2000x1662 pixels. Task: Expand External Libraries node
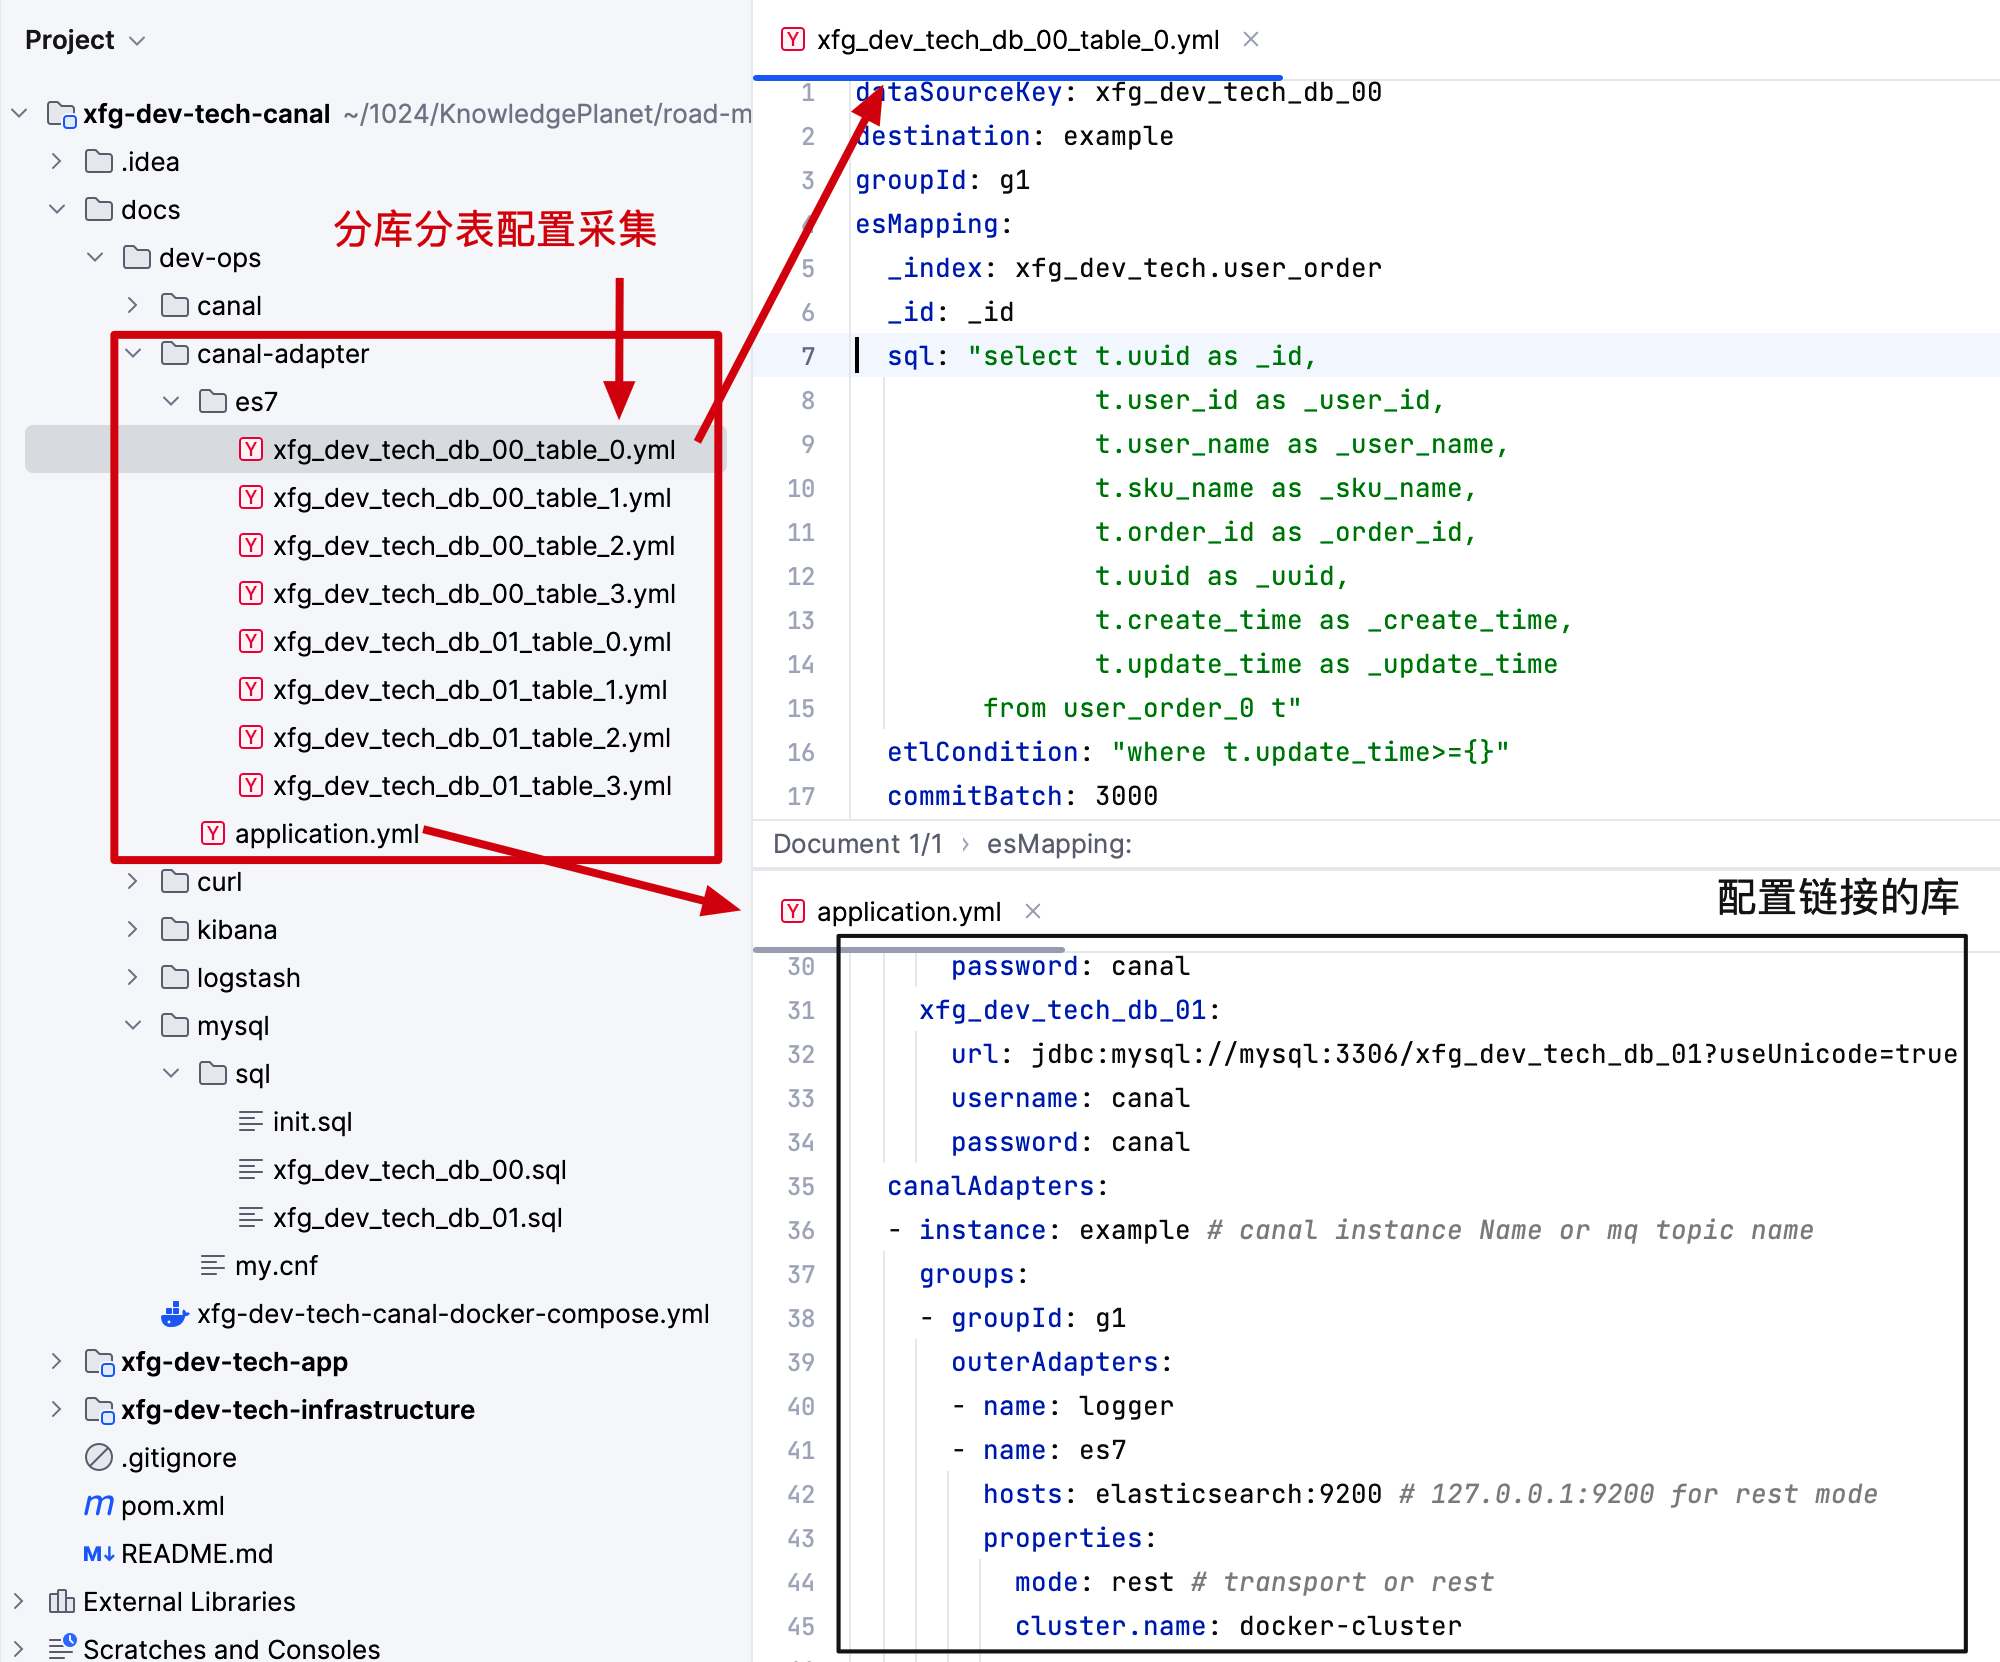(19, 1602)
